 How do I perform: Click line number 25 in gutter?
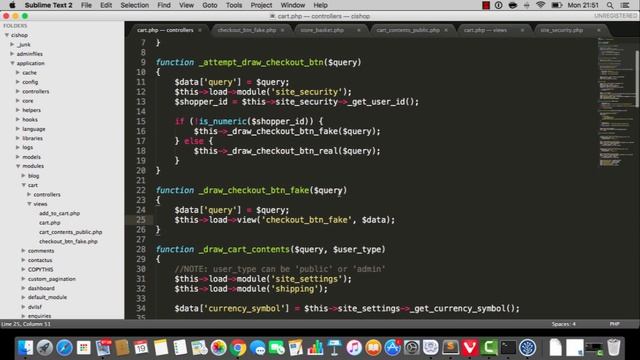(141, 220)
